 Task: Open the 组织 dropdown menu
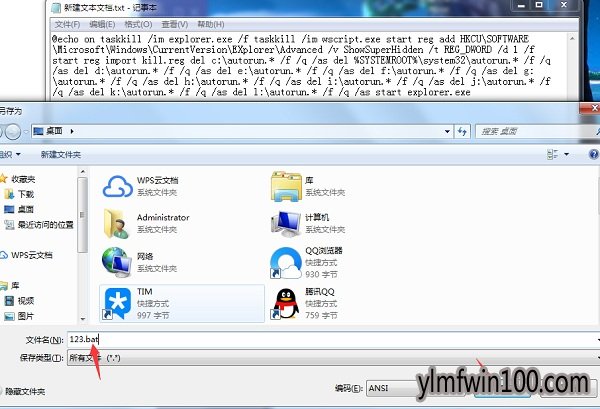pos(10,155)
